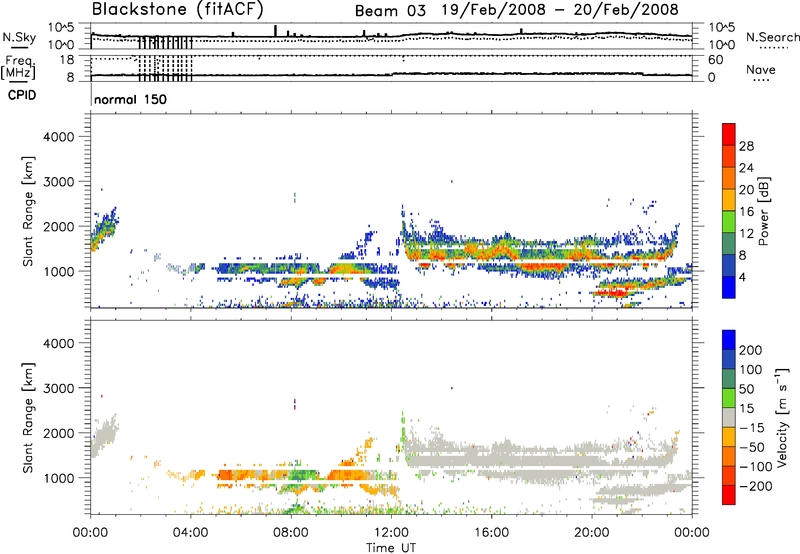Click the '4000' tick on the power panel
This screenshot has width=800, height=554.
click(59, 137)
